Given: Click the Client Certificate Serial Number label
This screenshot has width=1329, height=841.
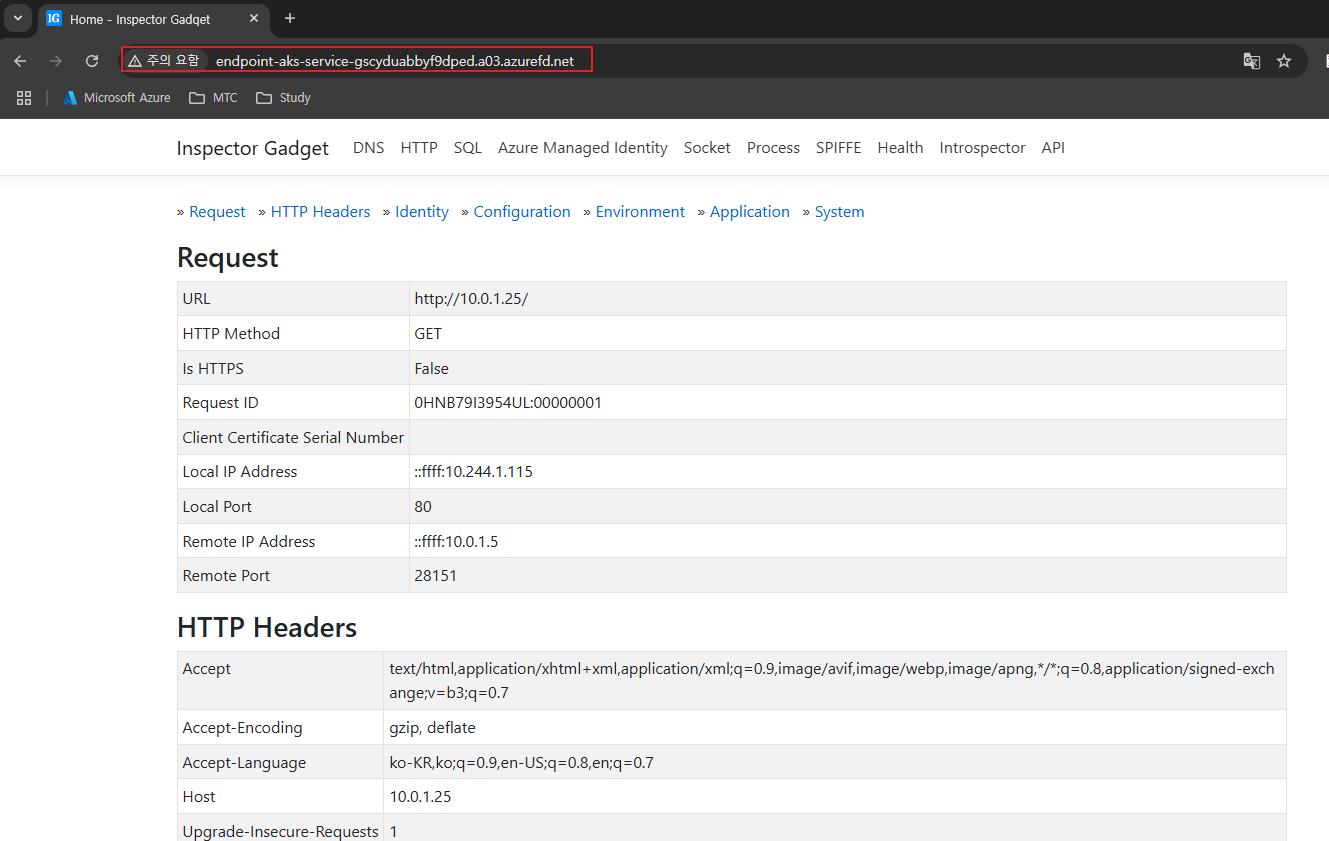Looking at the screenshot, I should [293, 438].
